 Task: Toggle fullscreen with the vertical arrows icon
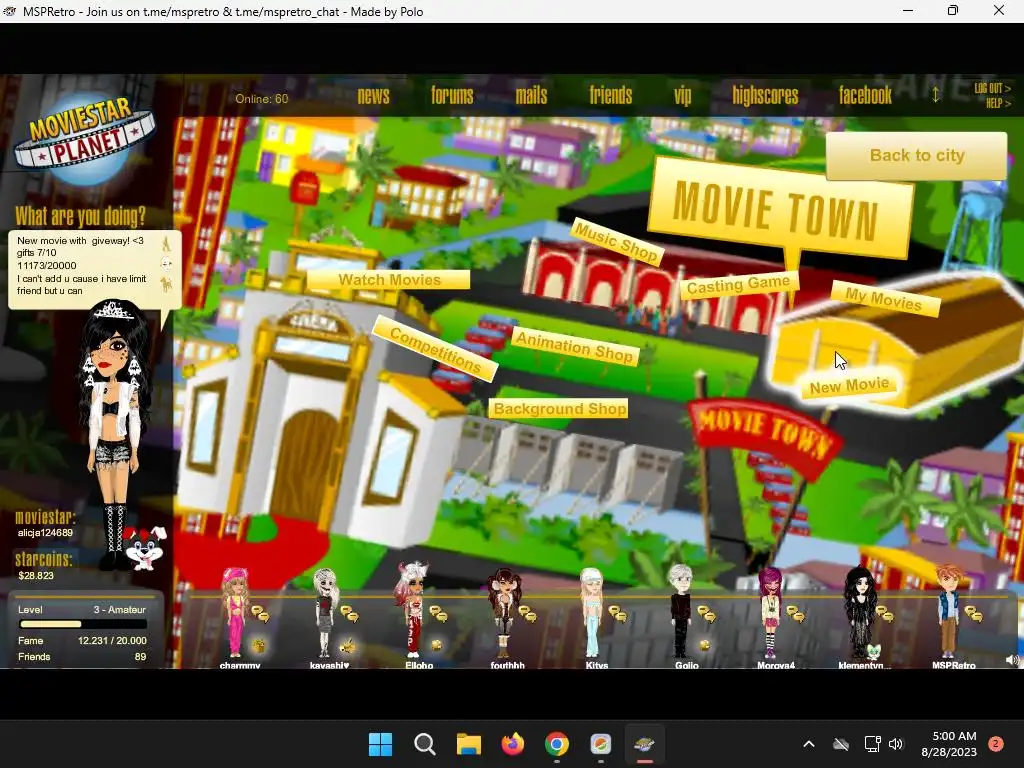pyautogui.click(x=935, y=95)
